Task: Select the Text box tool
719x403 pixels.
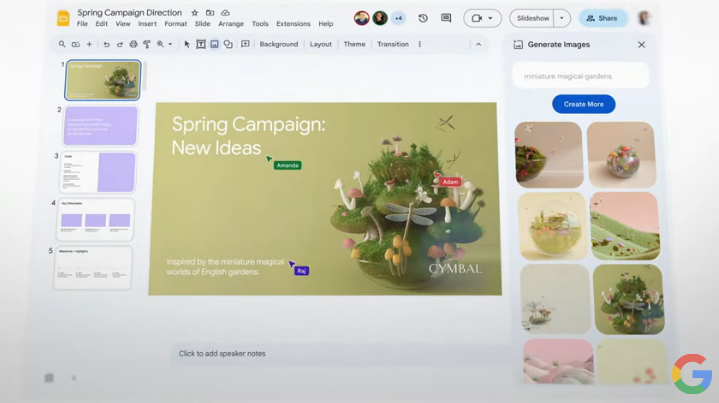Action: click(201, 44)
